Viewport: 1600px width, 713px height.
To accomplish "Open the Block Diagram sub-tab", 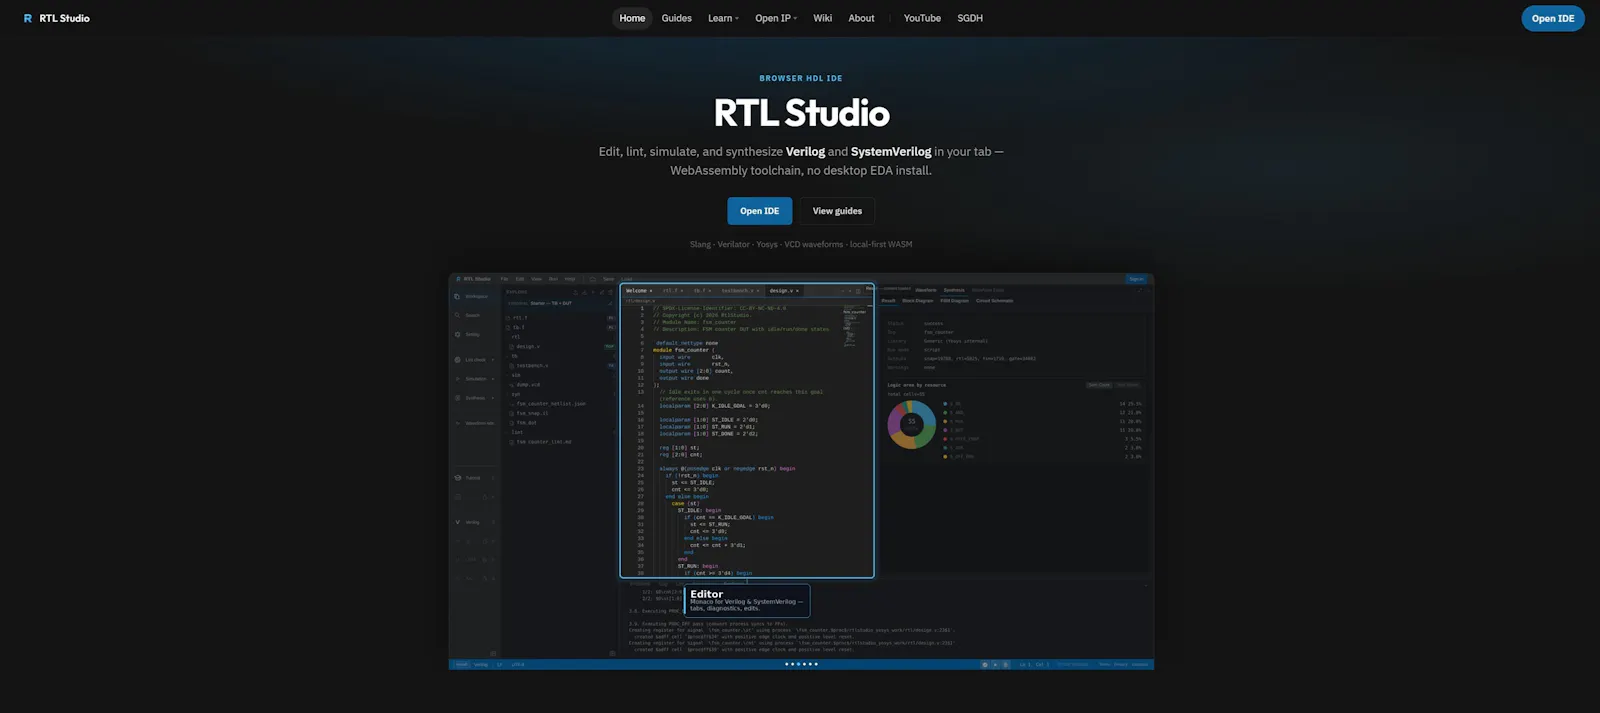I will (x=918, y=301).
